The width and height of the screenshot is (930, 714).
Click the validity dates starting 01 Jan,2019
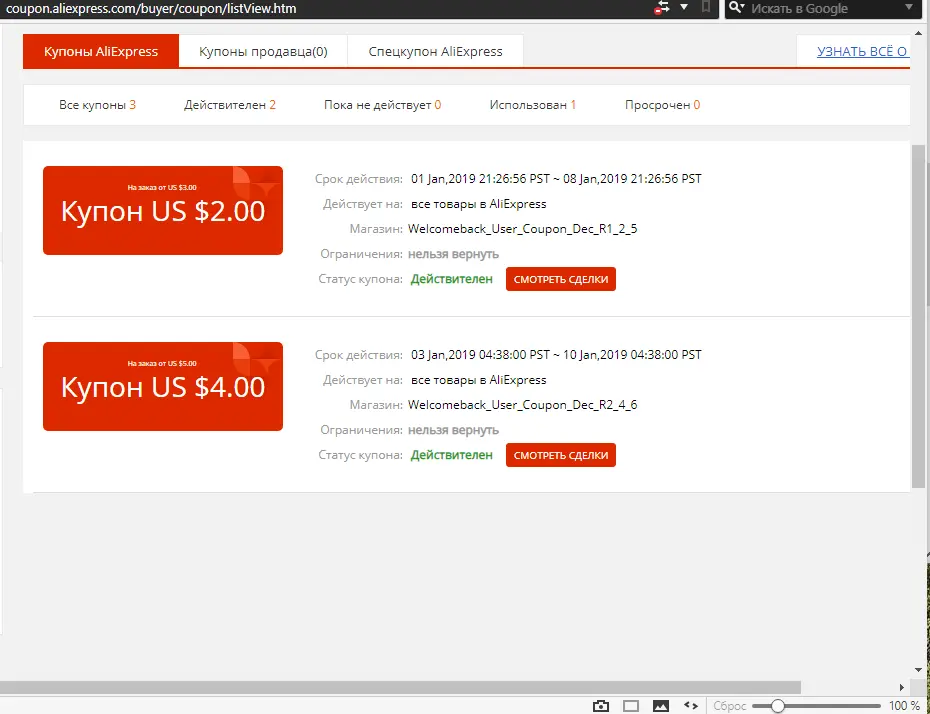pos(556,178)
